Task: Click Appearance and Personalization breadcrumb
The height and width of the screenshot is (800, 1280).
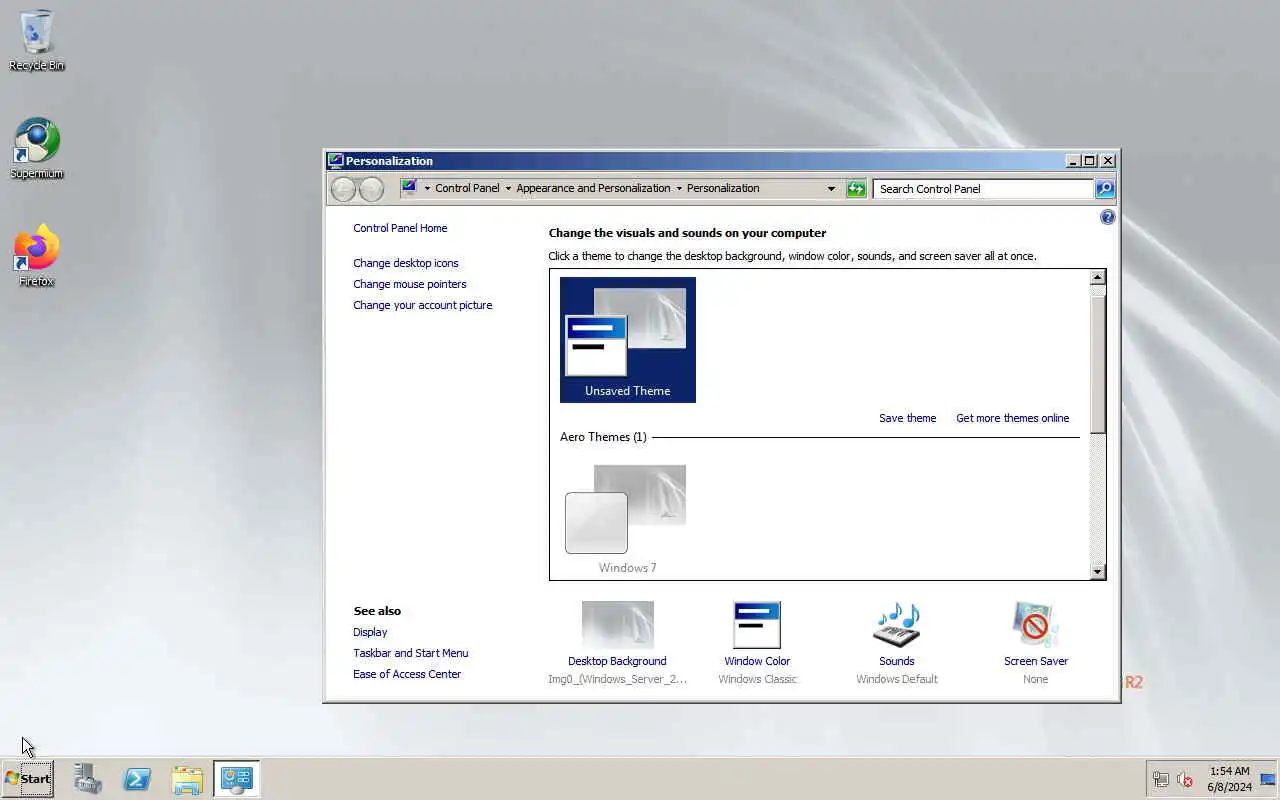Action: 593,188
